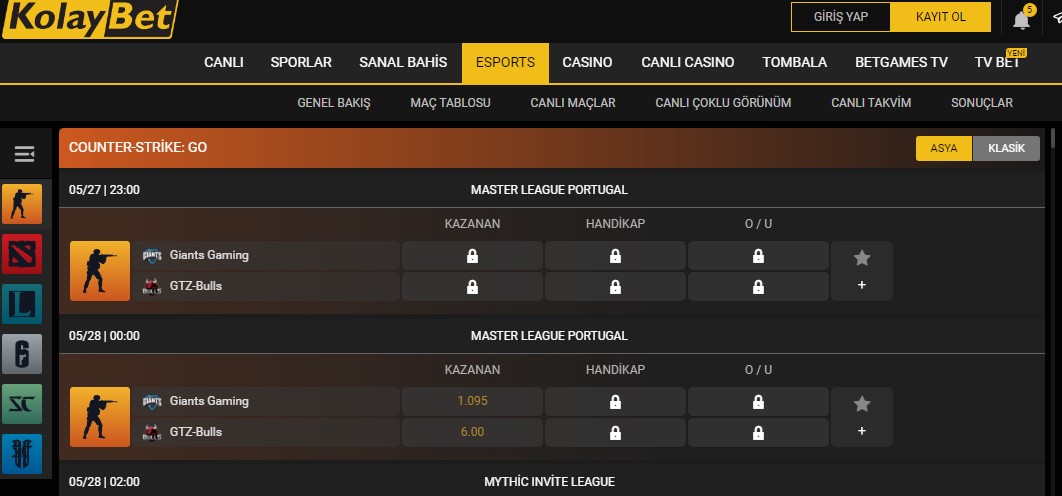This screenshot has height=496, width=1062.
Task: Go to CANLI MAÇLAR submenu
Action: [573, 103]
